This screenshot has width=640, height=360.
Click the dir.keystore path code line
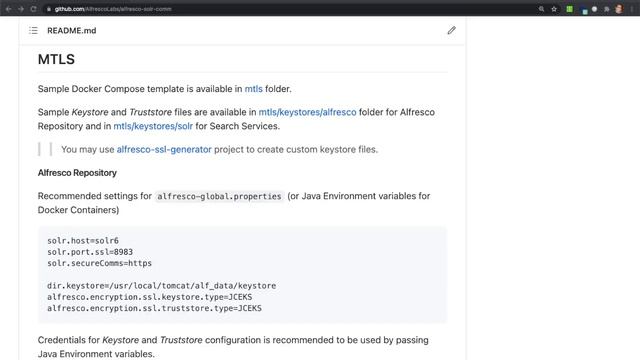[161, 286]
